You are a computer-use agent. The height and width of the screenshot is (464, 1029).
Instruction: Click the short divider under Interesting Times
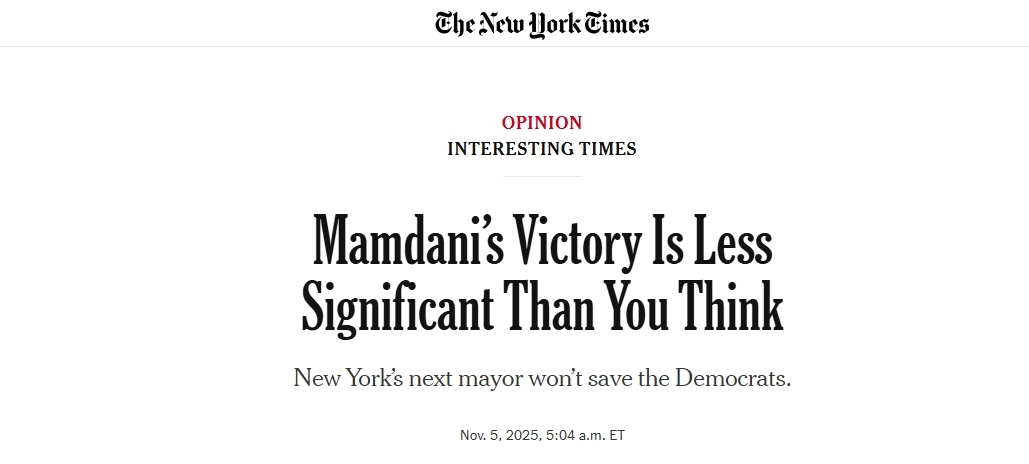(541, 176)
